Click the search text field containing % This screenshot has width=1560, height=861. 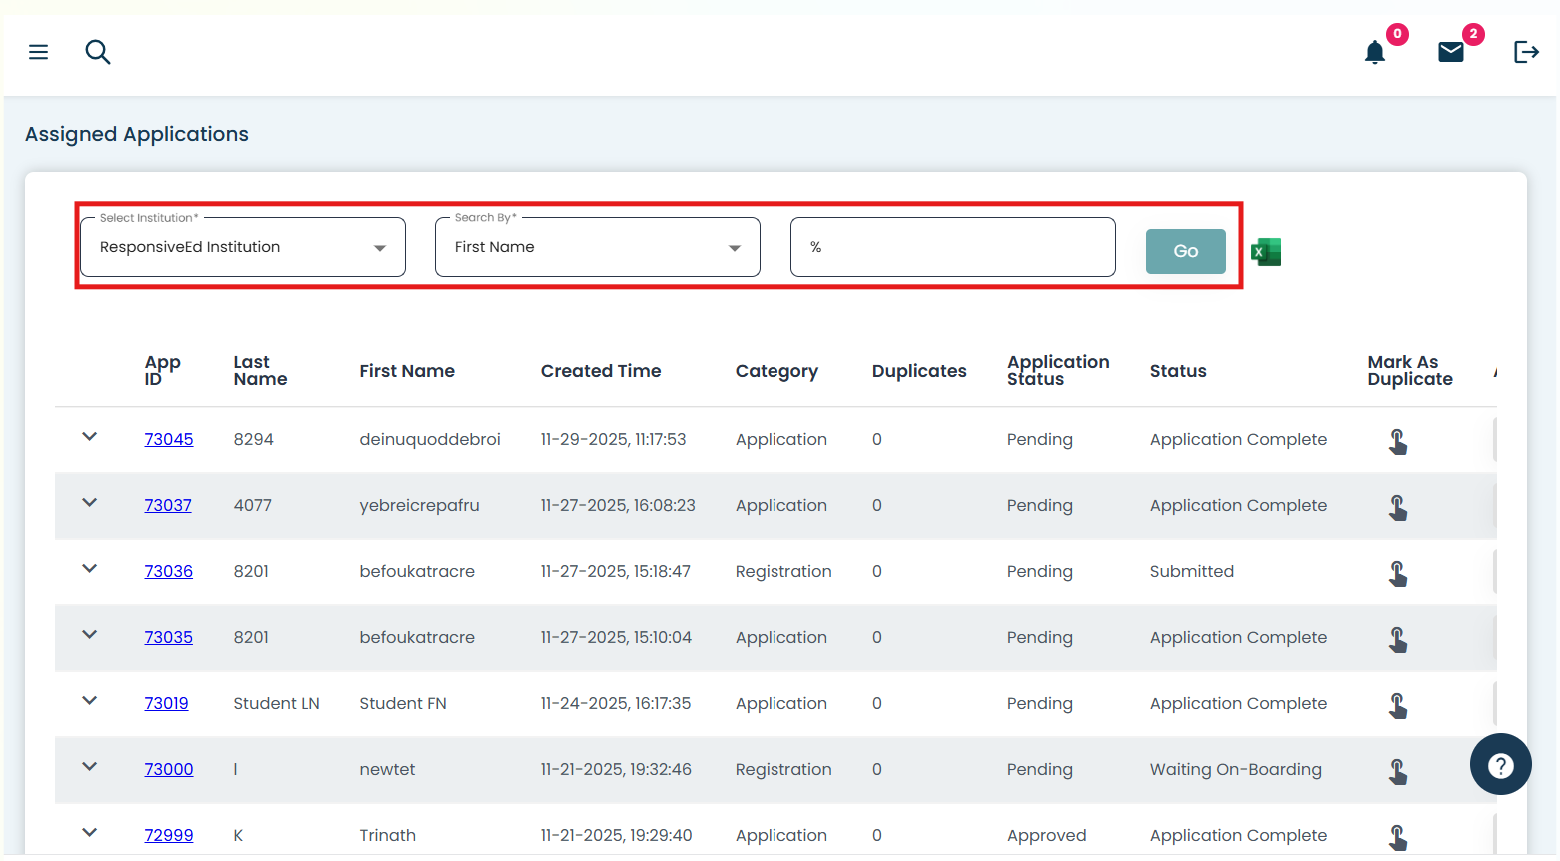[x=952, y=247]
